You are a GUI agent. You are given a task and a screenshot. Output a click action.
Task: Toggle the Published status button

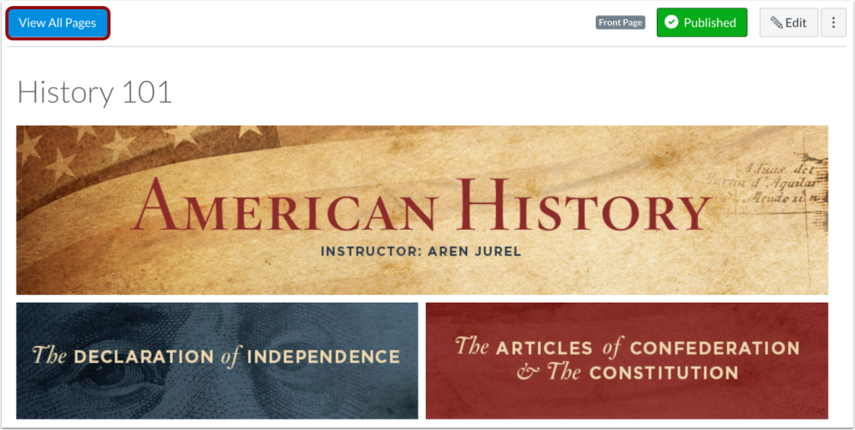[x=702, y=22]
